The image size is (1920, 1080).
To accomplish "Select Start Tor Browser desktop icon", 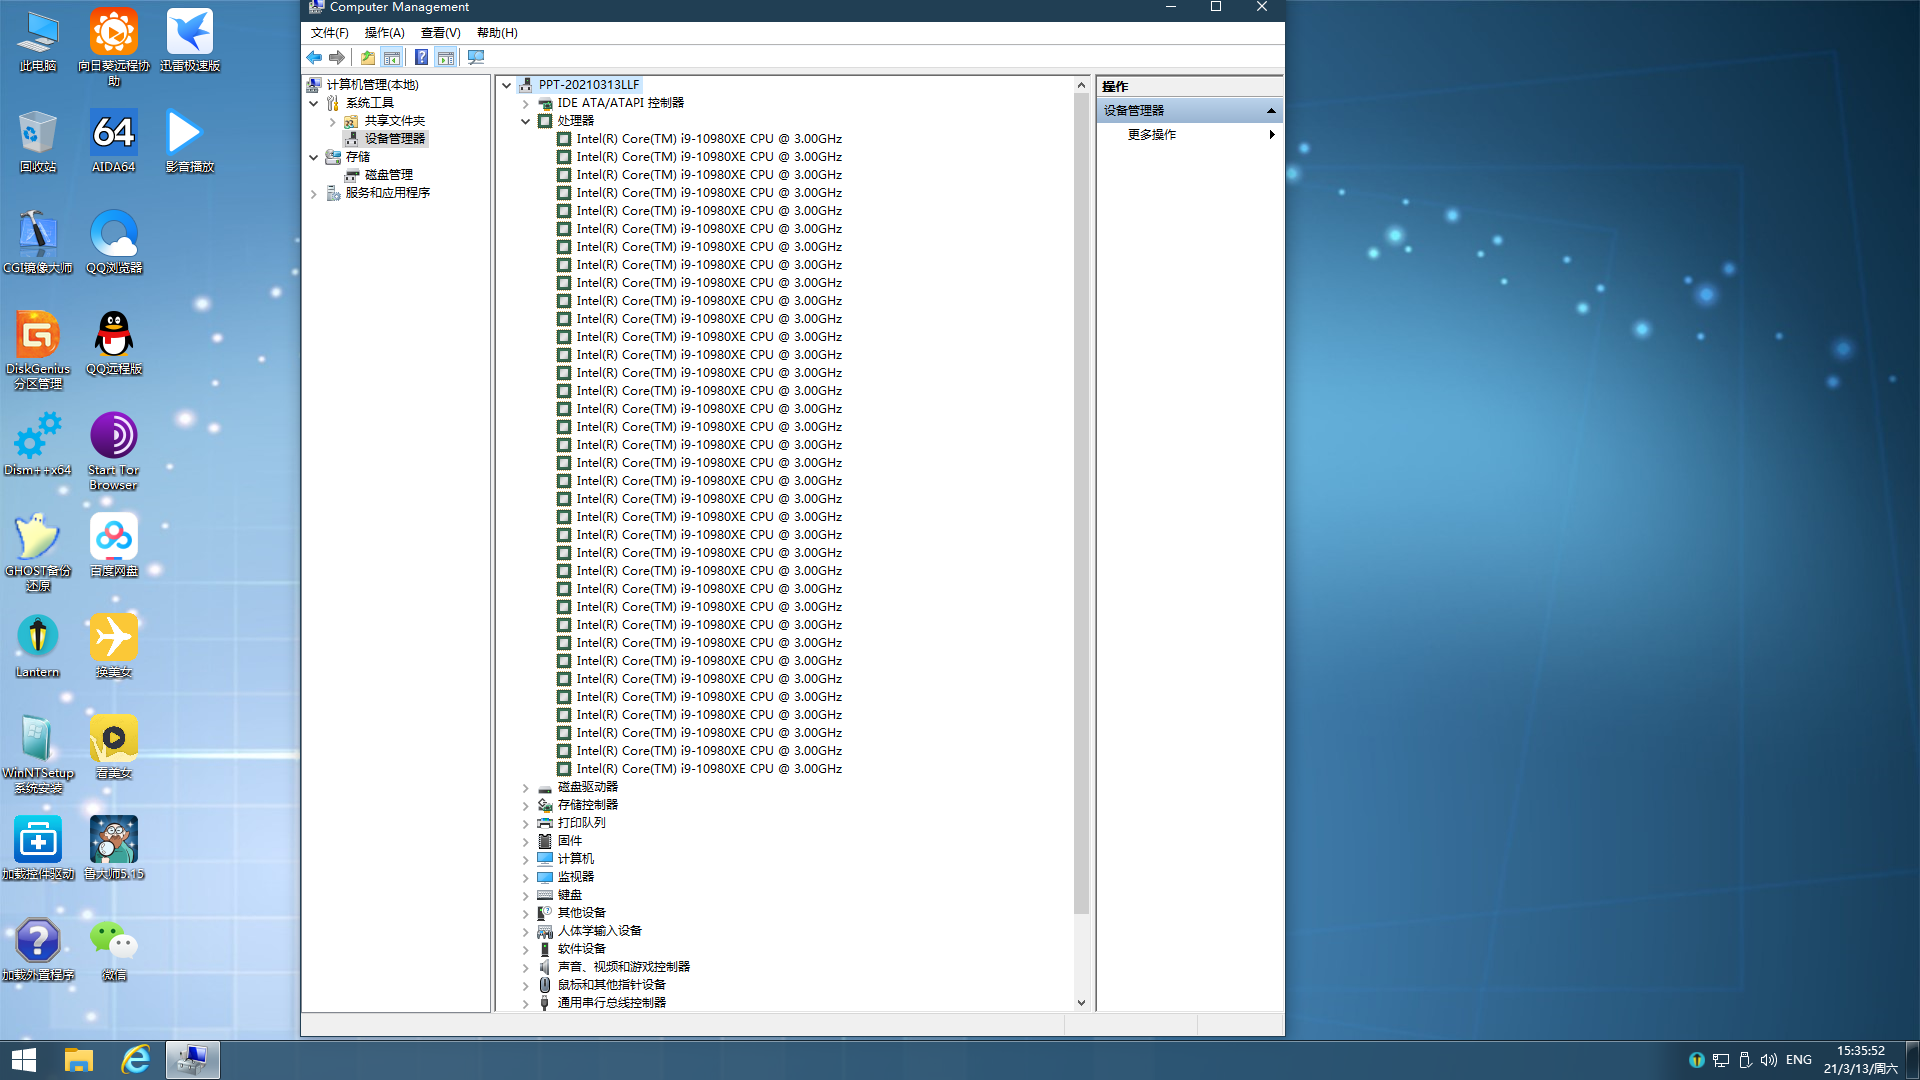I will [x=114, y=451].
